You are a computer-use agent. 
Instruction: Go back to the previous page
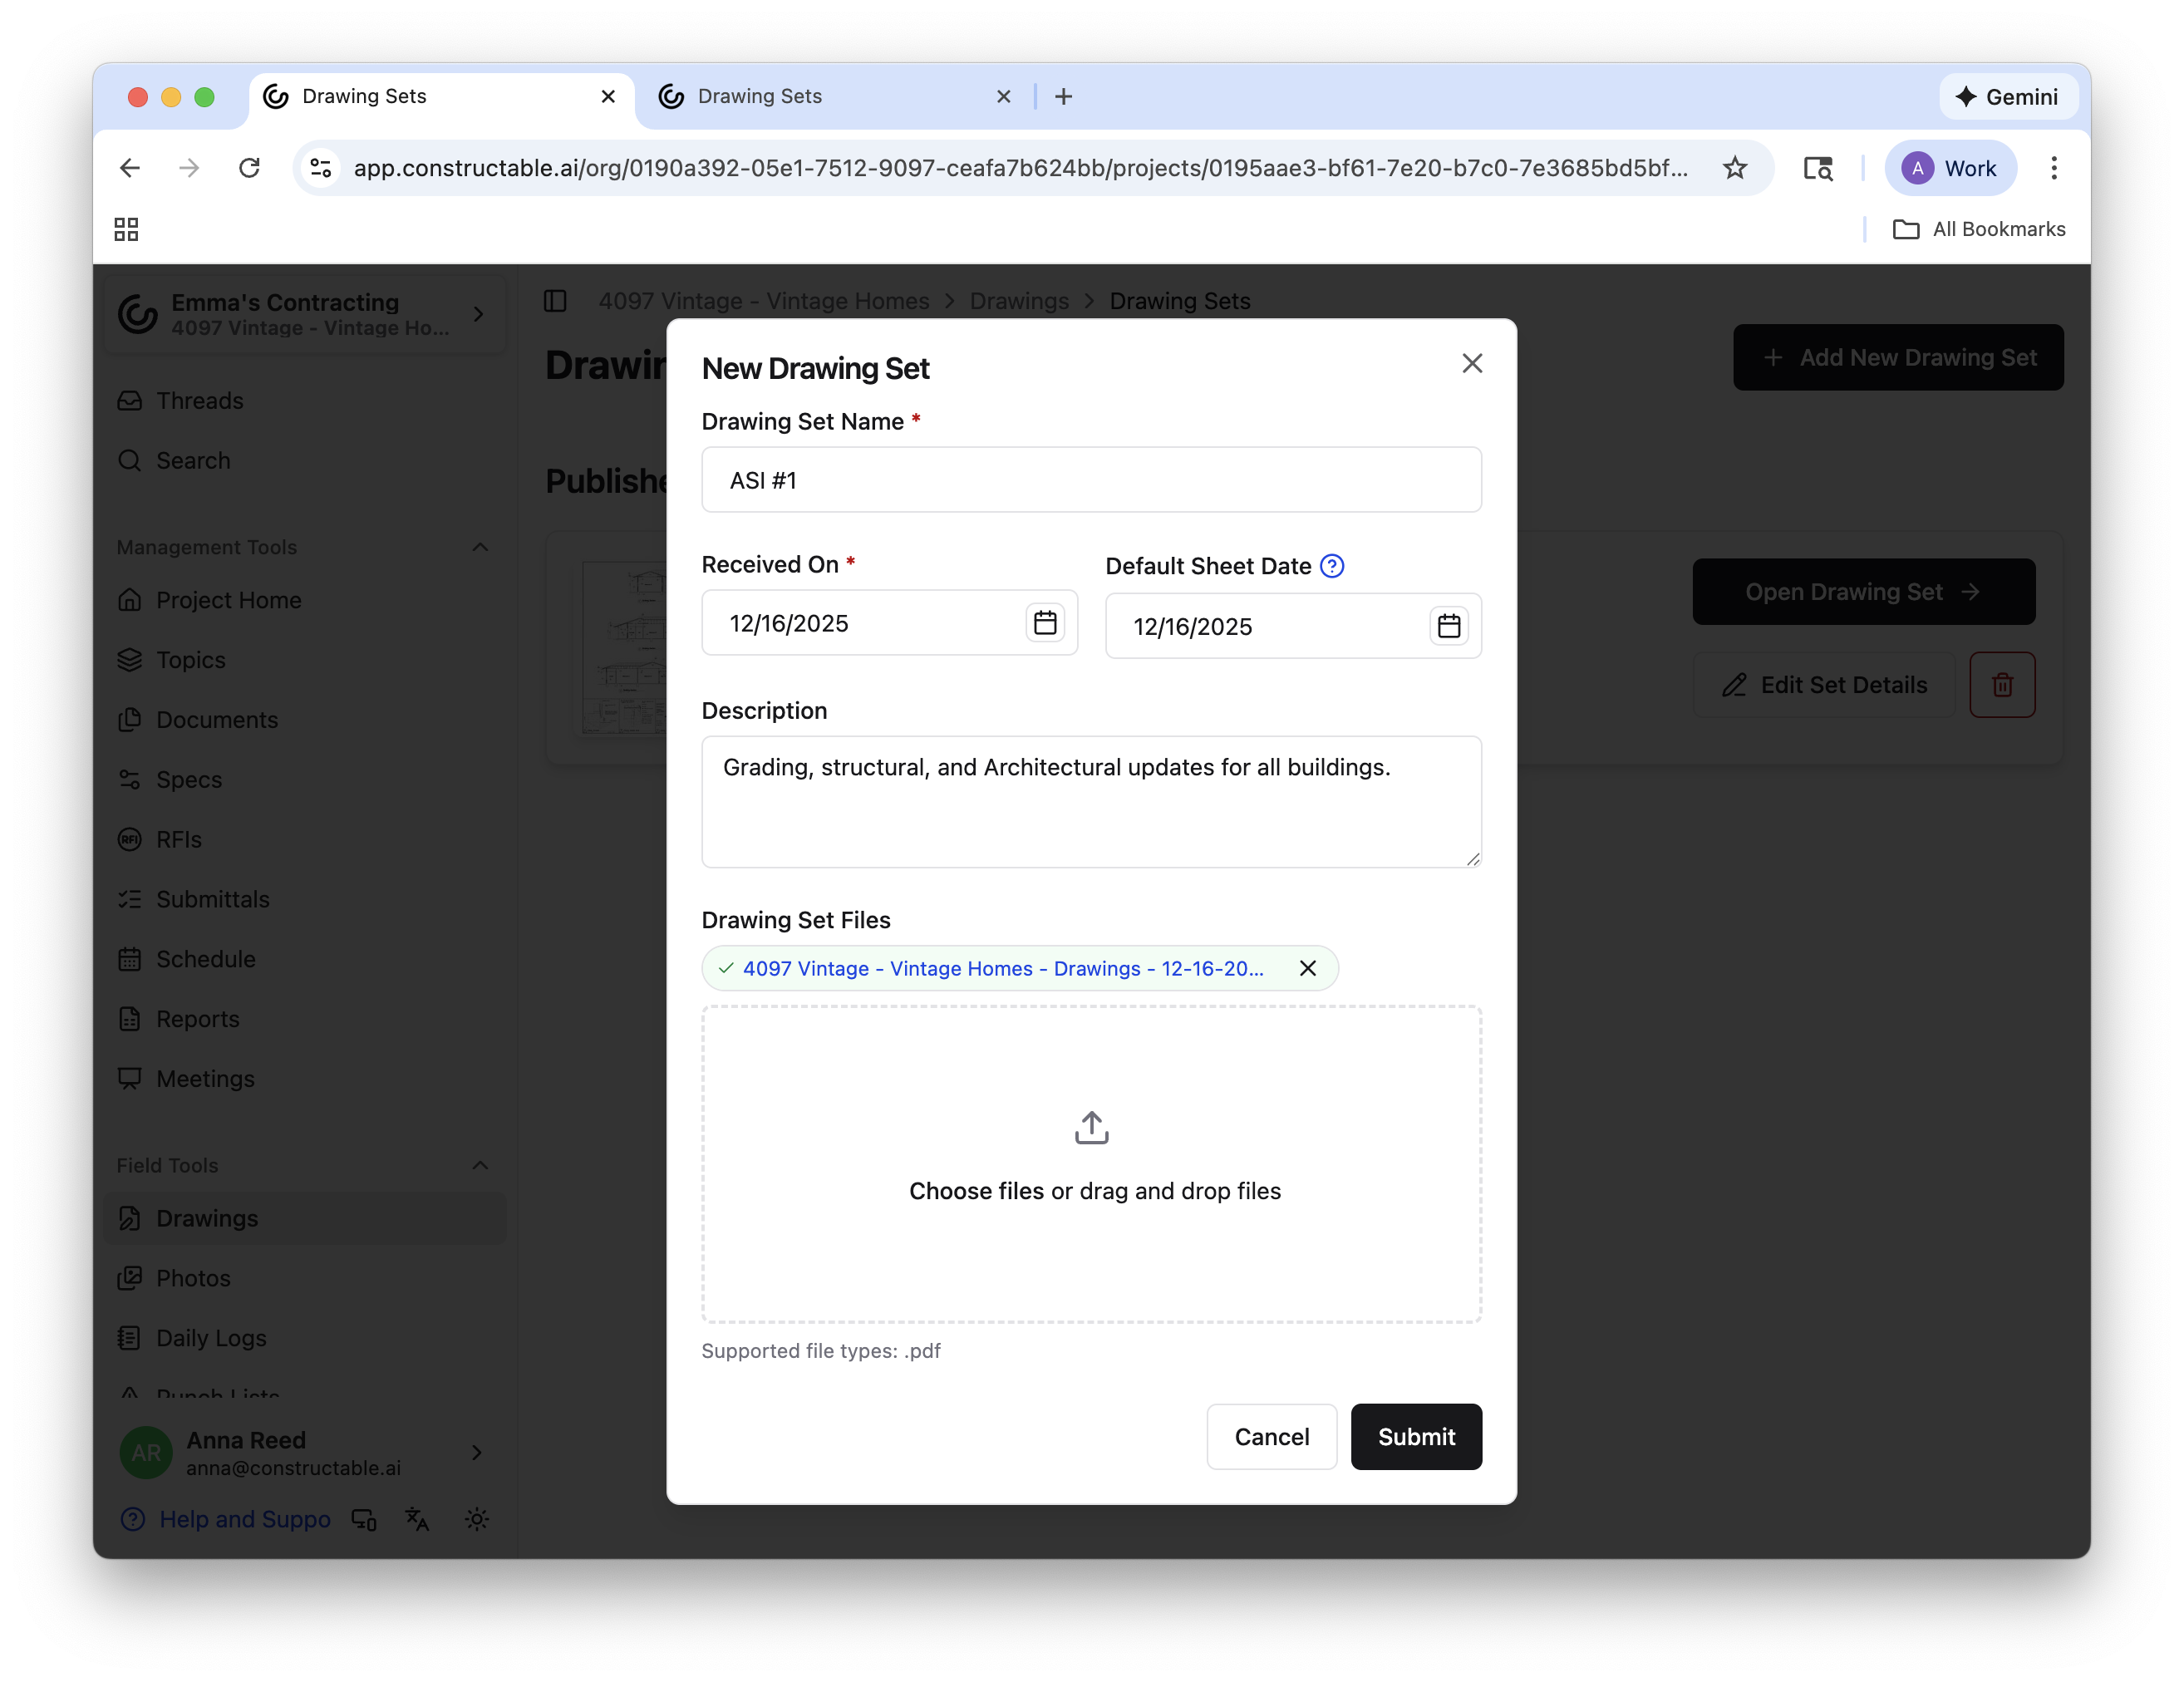coord(130,168)
